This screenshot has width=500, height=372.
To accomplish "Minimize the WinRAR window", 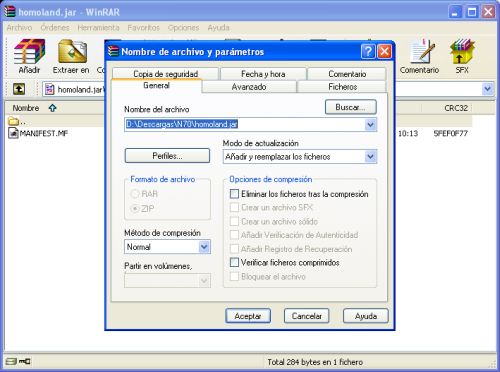I will (x=455, y=12).
